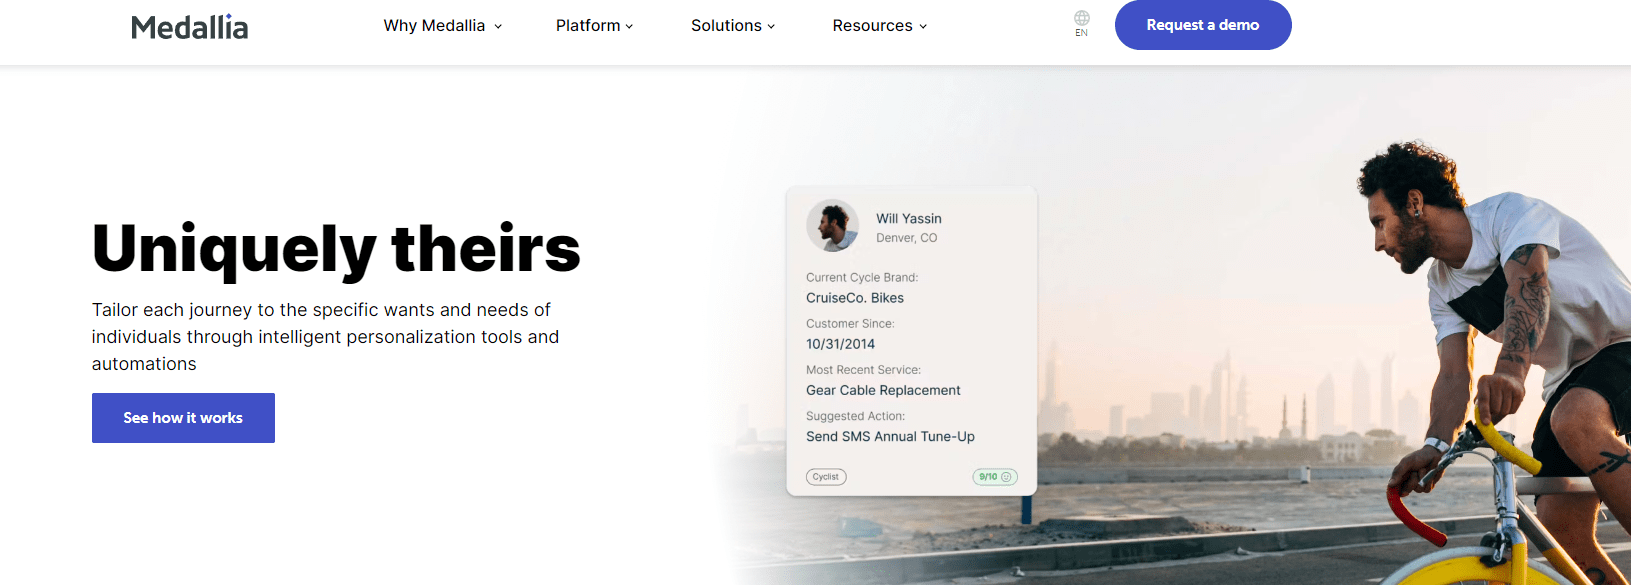Click Will Yassin's profile avatar
Screen dimensions: 1631x585
pyautogui.click(x=832, y=225)
